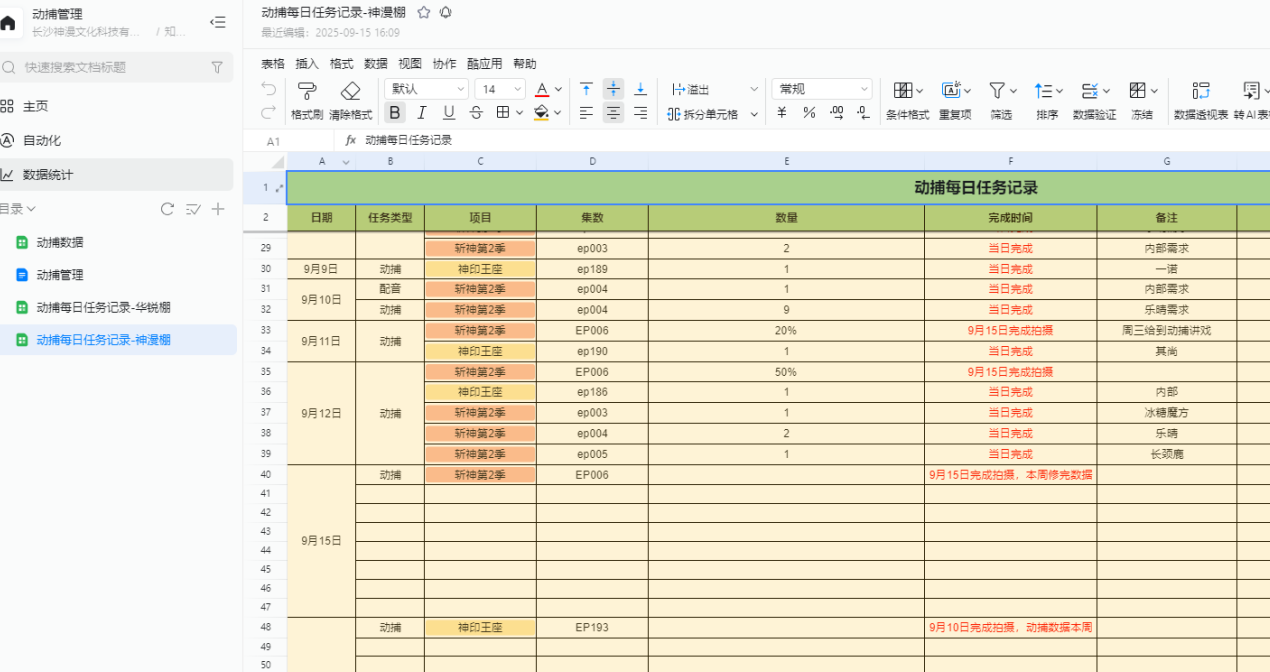1270x672 pixels.
Task: Star this document as a favorite
Action: (x=424, y=12)
